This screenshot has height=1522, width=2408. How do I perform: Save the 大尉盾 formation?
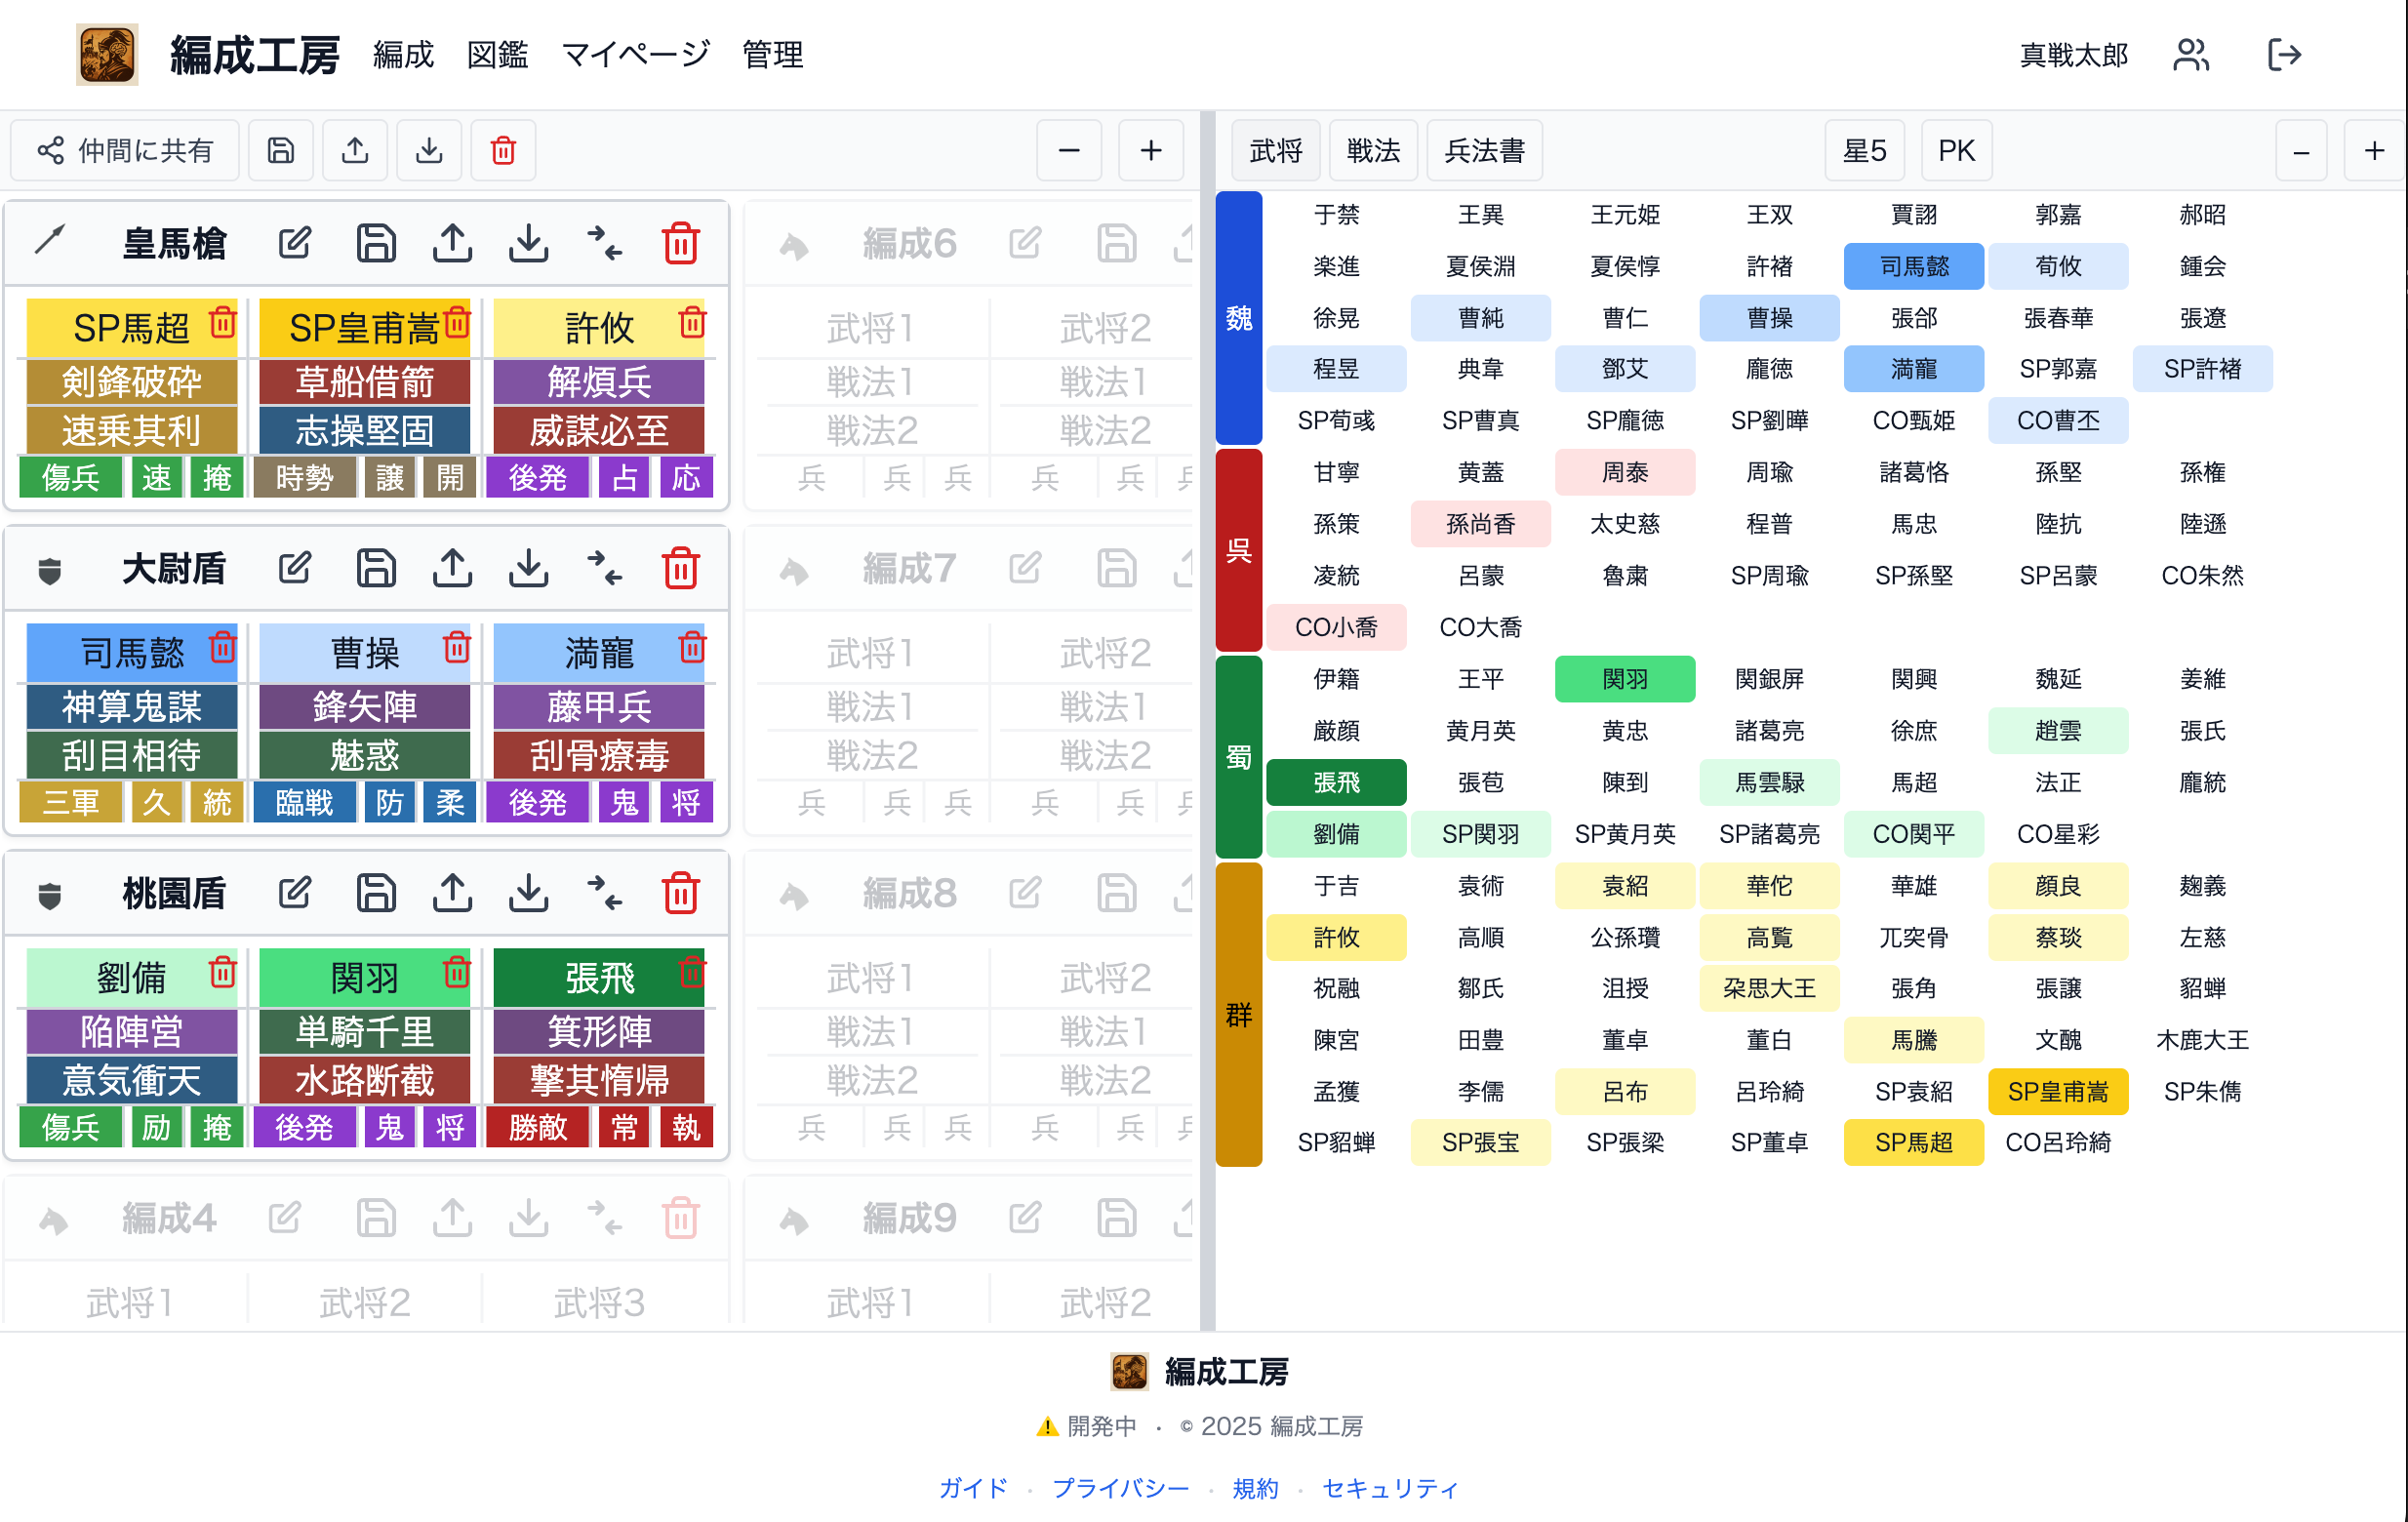click(x=376, y=568)
